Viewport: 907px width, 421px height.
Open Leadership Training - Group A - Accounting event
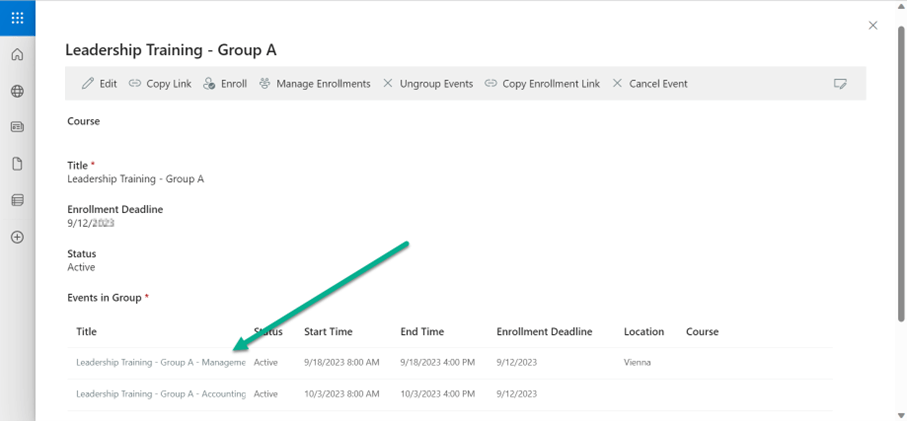[160, 394]
